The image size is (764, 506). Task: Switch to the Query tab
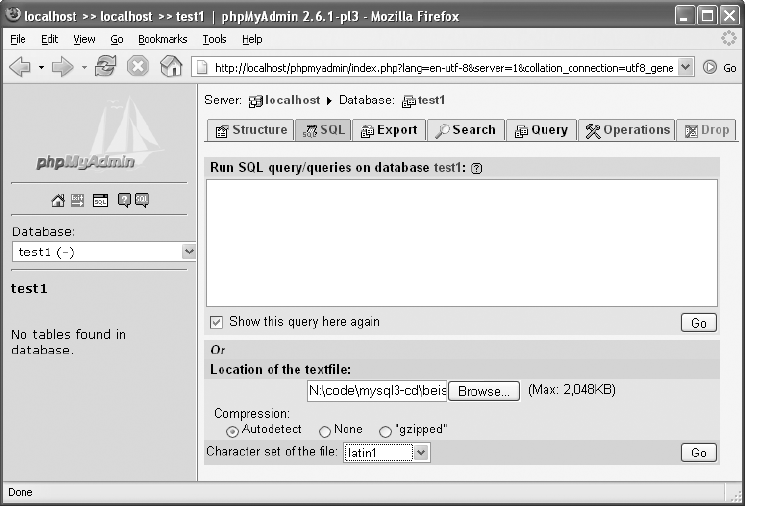tap(541, 130)
